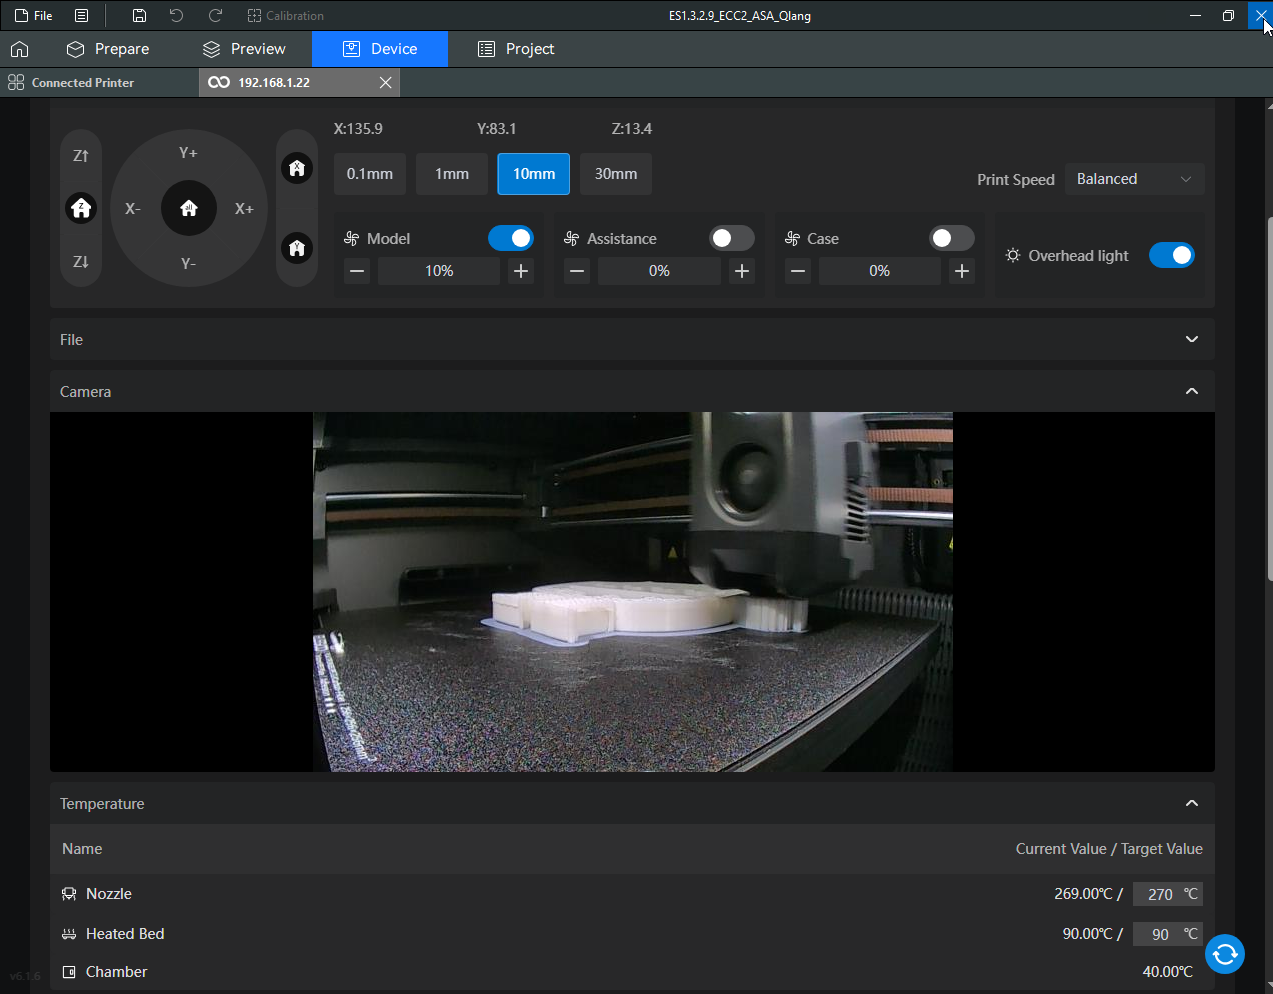Click the blue refresh circle button
The height and width of the screenshot is (994, 1273).
1224,954
